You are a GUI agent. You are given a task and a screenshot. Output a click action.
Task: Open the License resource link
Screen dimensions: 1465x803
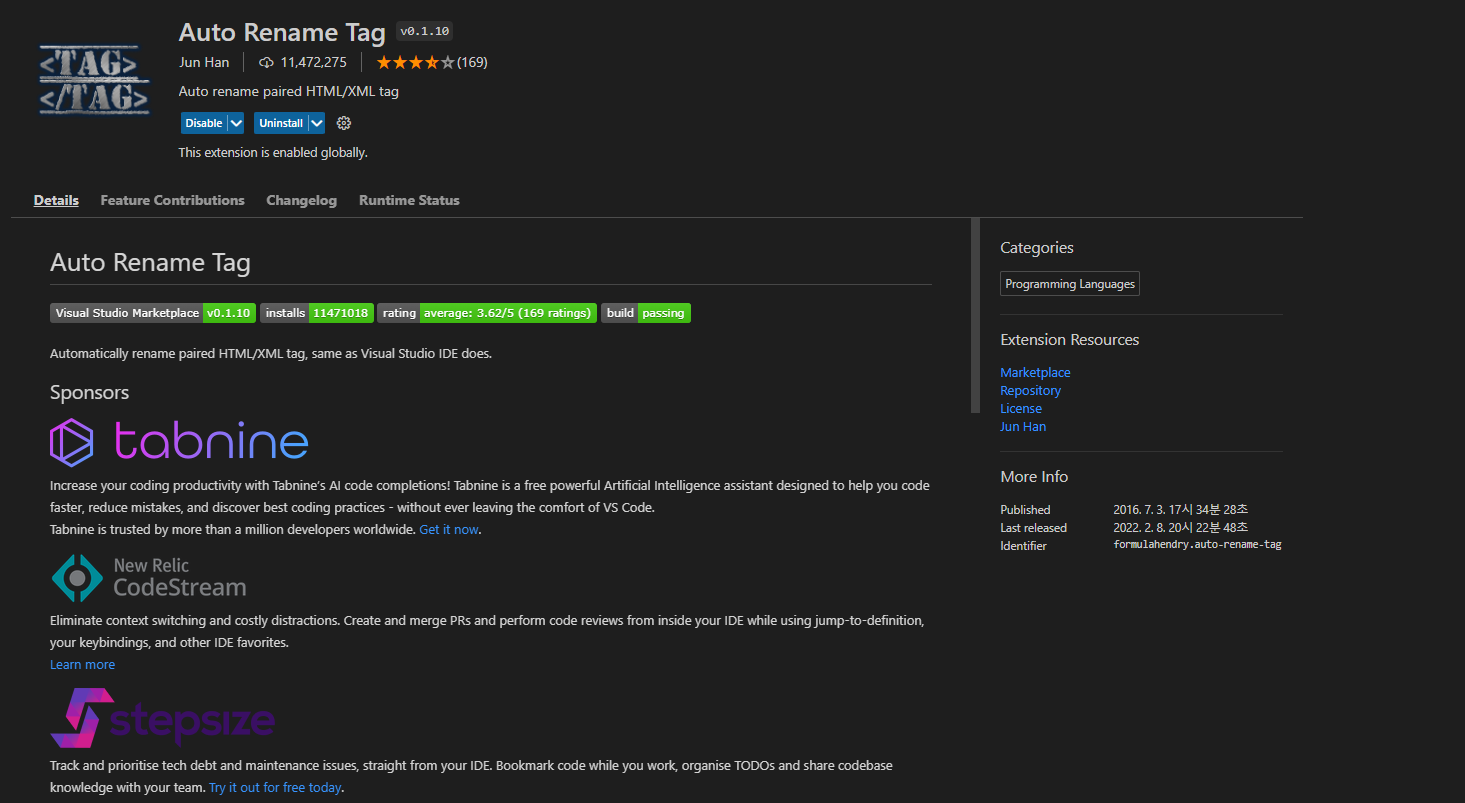click(1021, 408)
